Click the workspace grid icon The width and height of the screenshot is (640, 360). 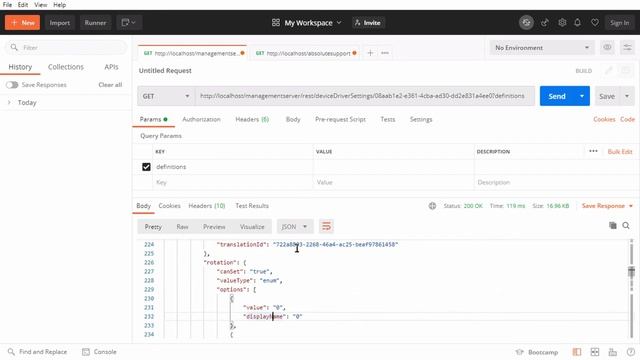pos(276,22)
